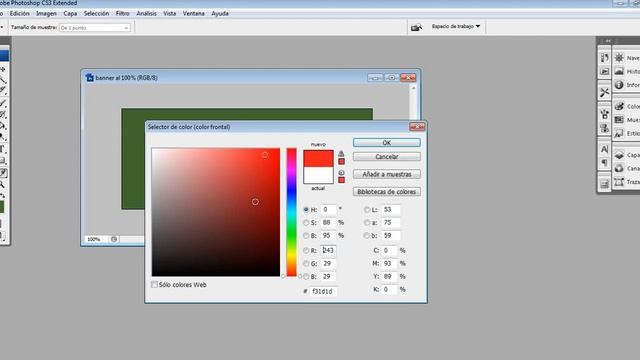The height and width of the screenshot is (360, 640).
Task: Open the Canales channels panel icon
Action: 619,168
